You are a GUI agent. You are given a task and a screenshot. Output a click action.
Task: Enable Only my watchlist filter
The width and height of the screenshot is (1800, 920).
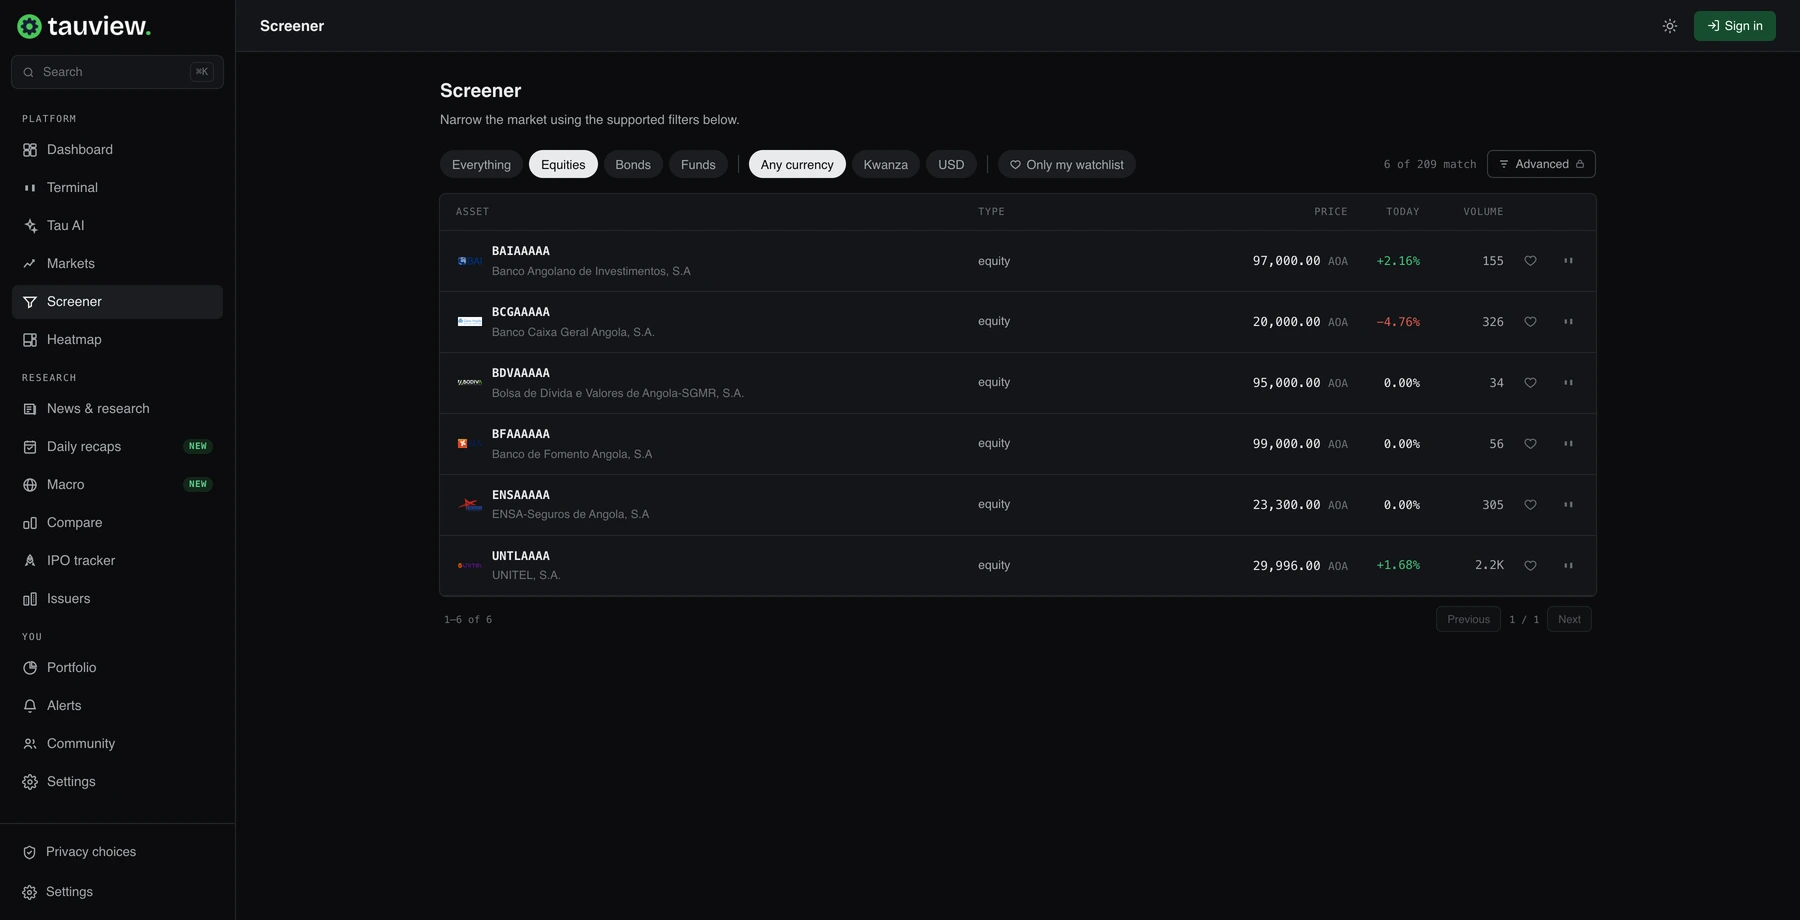click(x=1066, y=165)
